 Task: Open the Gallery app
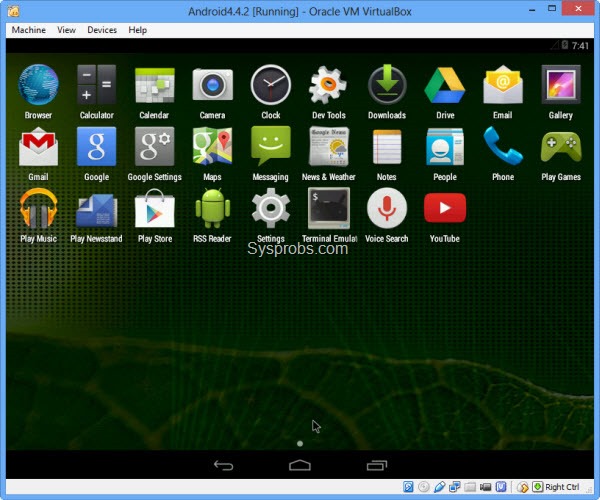[x=561, y=85]
